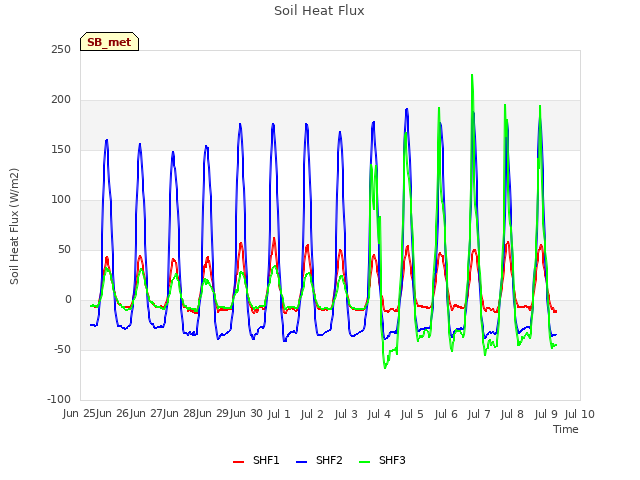Click the 200 y-axis tick label
Image resolution: width=640 pixels, height=480 pixels.
tap(61, 100)
